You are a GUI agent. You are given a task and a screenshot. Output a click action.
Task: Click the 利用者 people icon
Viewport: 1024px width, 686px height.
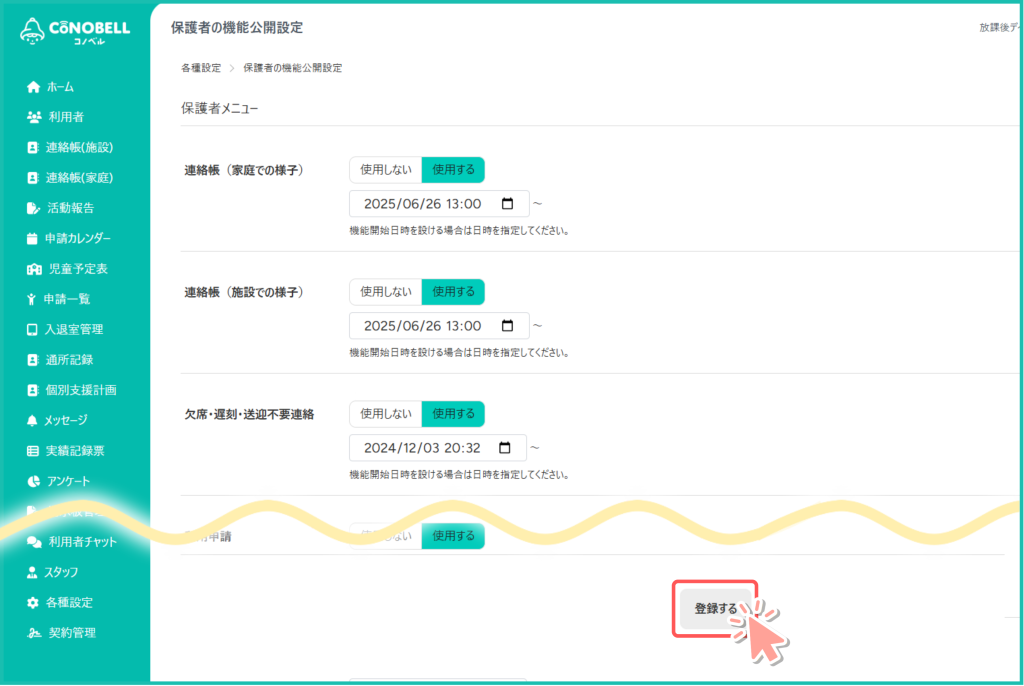click(34, 117)
